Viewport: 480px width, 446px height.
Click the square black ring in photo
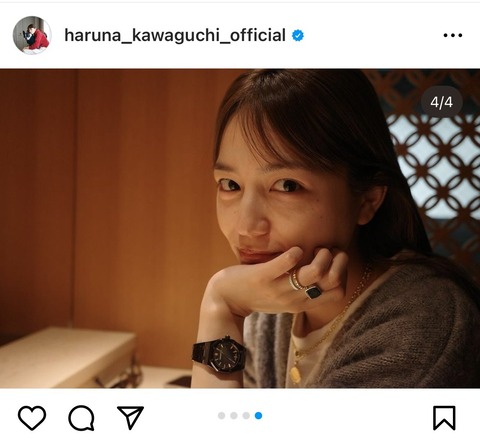coord(314,292)
